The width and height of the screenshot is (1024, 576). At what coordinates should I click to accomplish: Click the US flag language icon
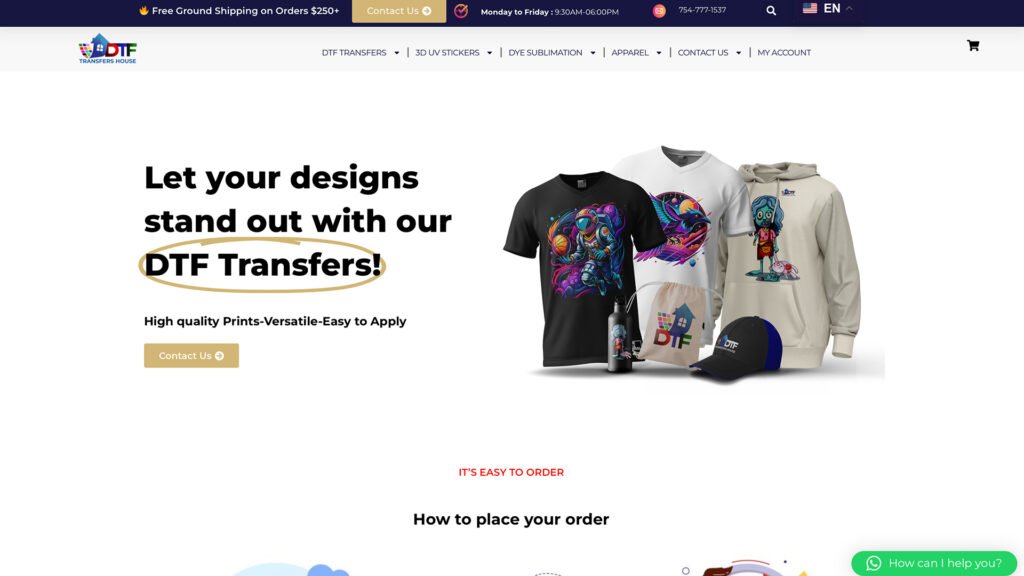pos(810,8)
